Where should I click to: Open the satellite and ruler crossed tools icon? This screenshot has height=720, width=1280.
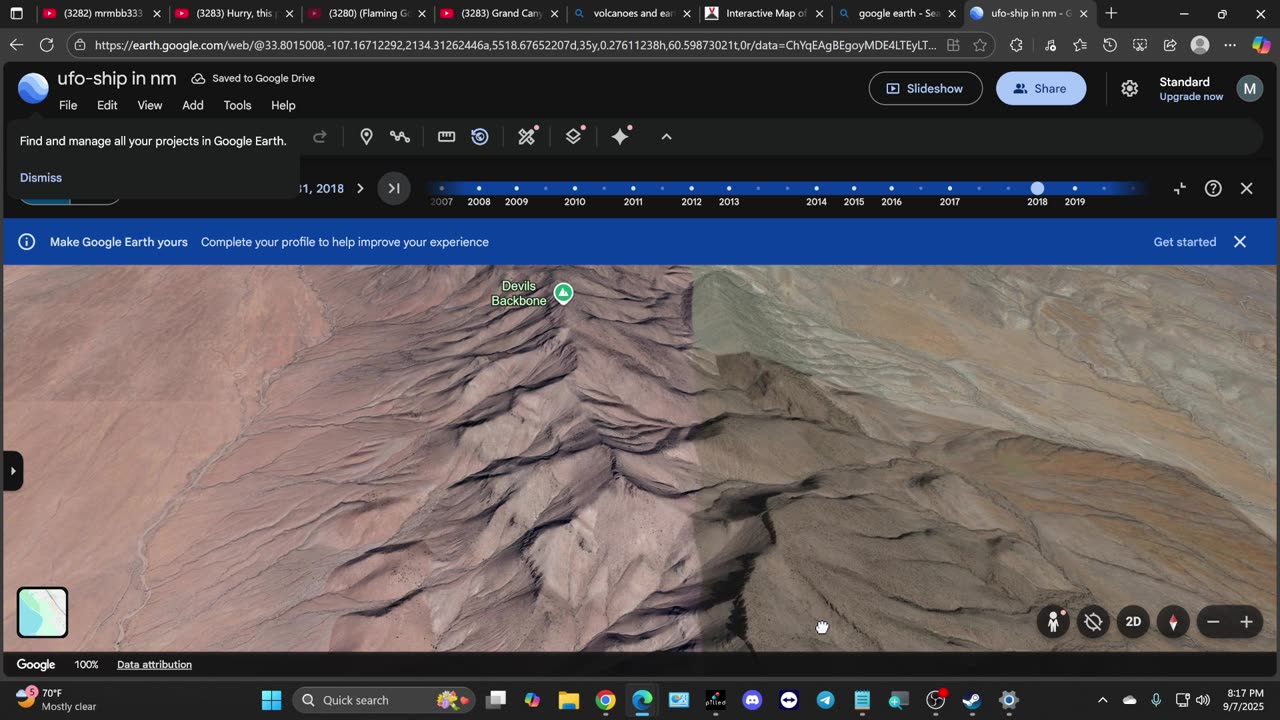pos(527,137)
